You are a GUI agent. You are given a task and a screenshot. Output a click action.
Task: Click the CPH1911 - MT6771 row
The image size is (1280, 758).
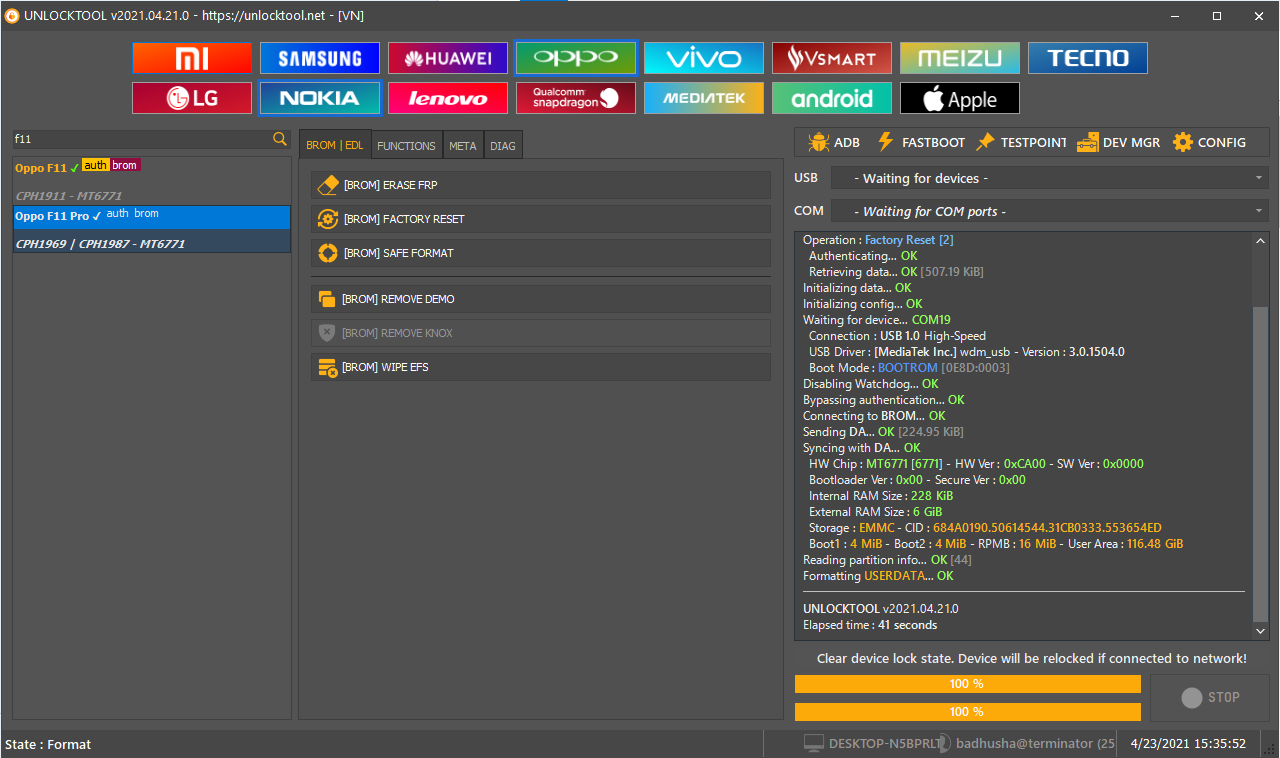(x=152, y=195)
